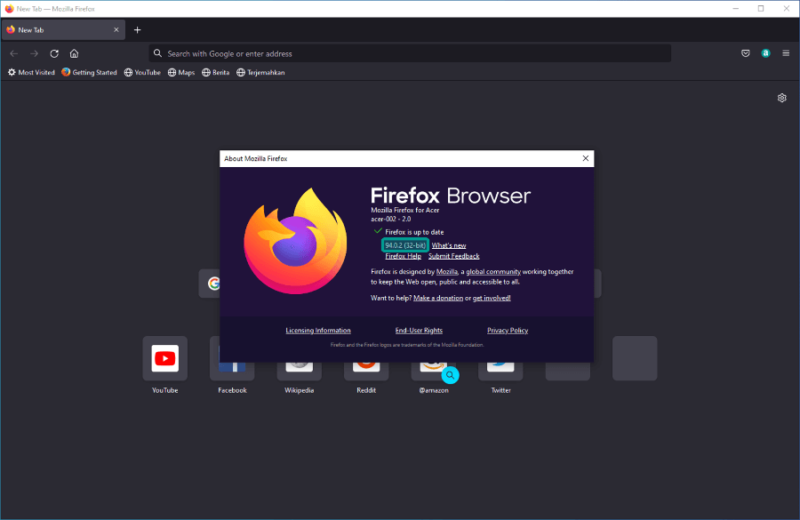Click the 94.0.2 (32-bit) version text

[x=405, y=245]
